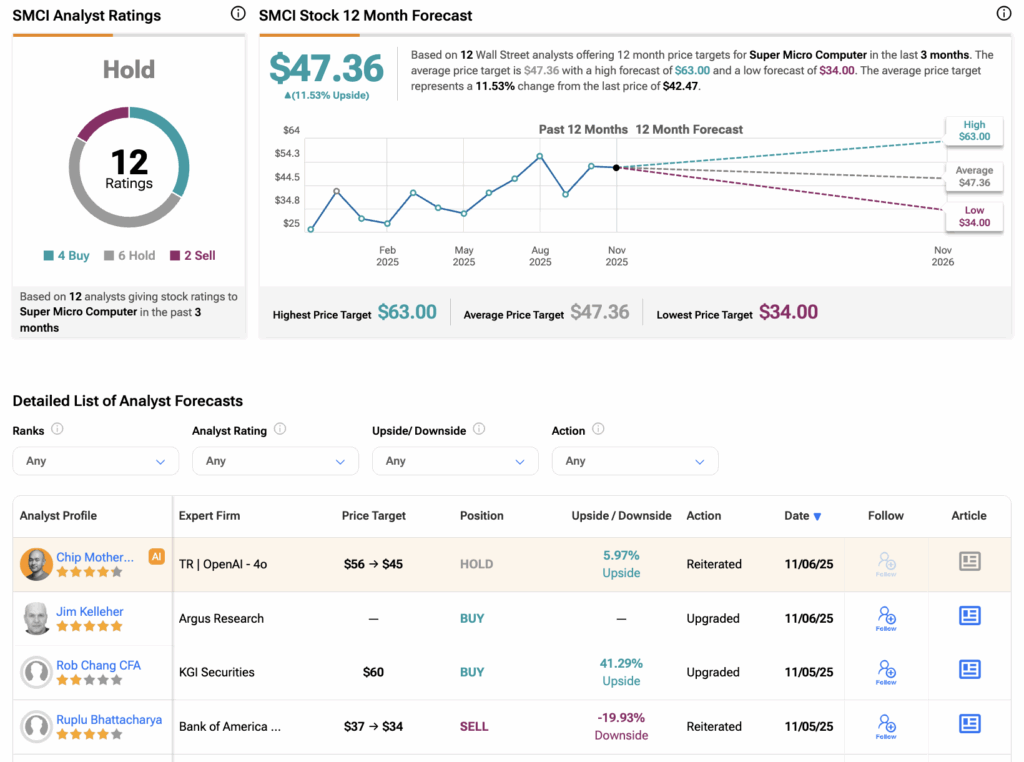Follow analyst Ruplu Bhattacharya
Image resolution: width=1024 pixels, height=762 pixels.
click(886, 725)
